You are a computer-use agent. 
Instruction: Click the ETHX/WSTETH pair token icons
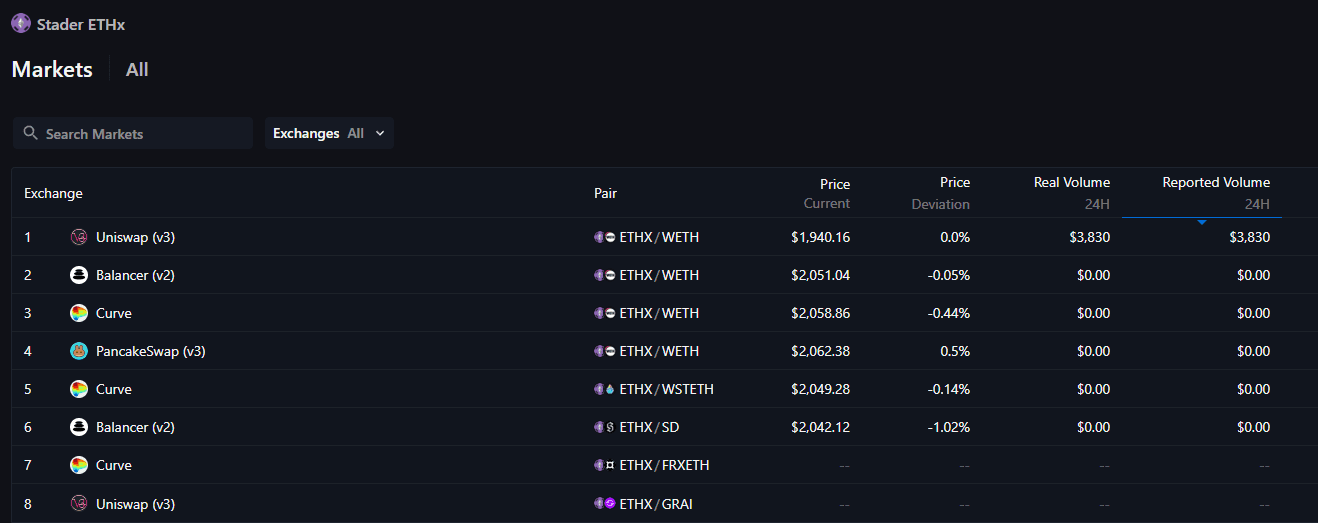(x=604, y=389)
